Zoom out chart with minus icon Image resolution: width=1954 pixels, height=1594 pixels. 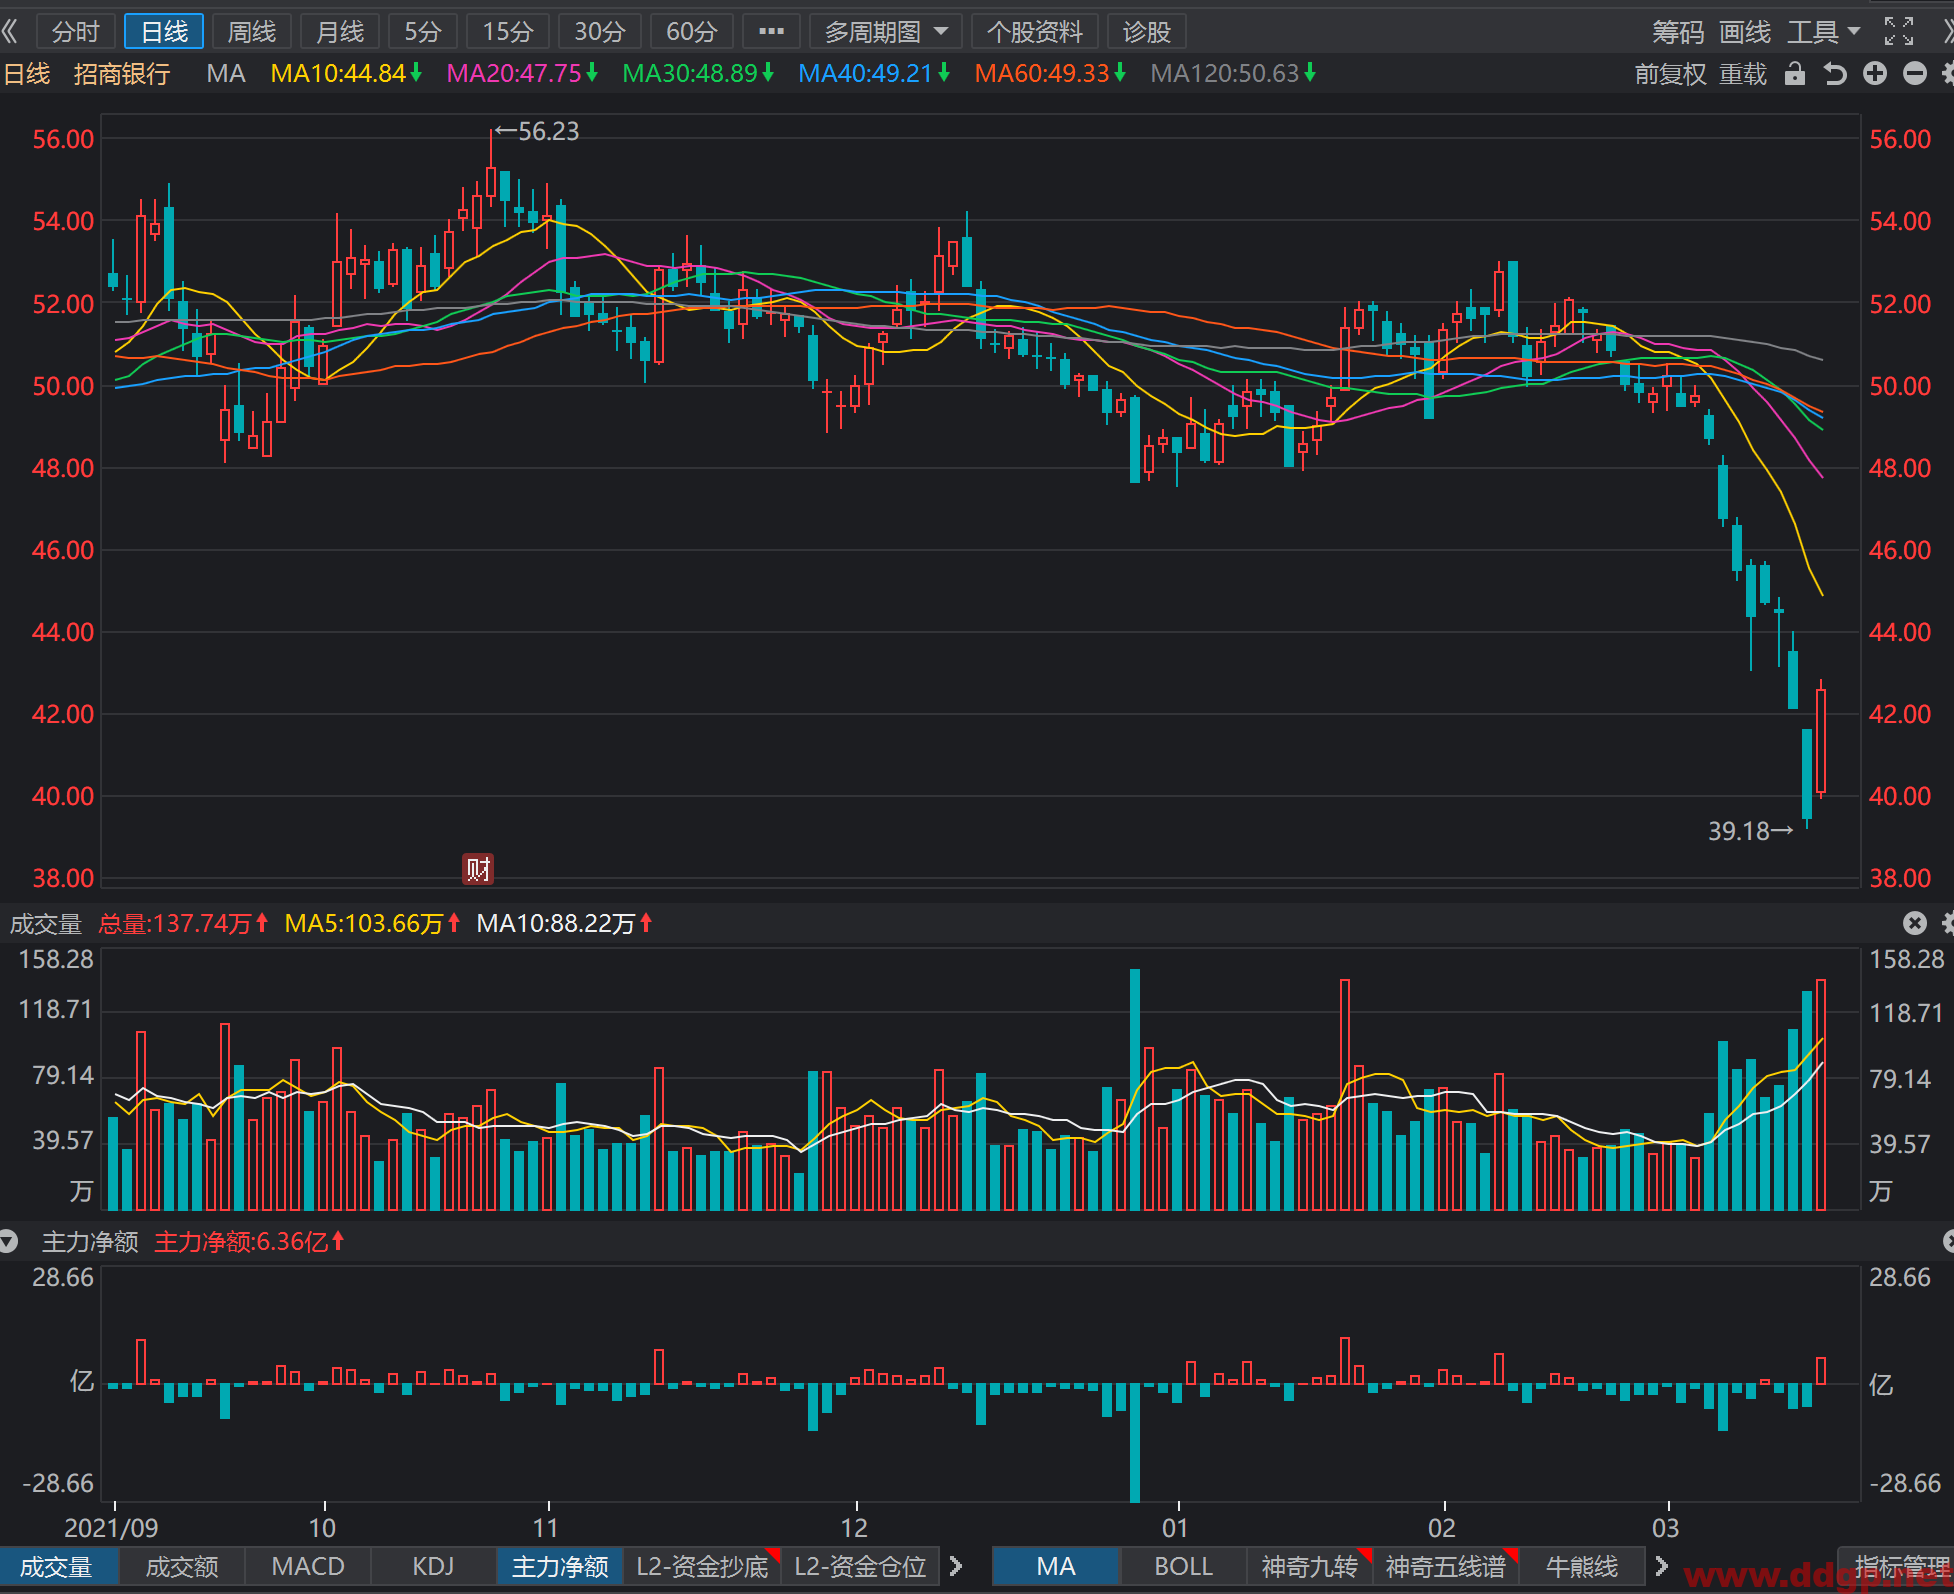1915,74
